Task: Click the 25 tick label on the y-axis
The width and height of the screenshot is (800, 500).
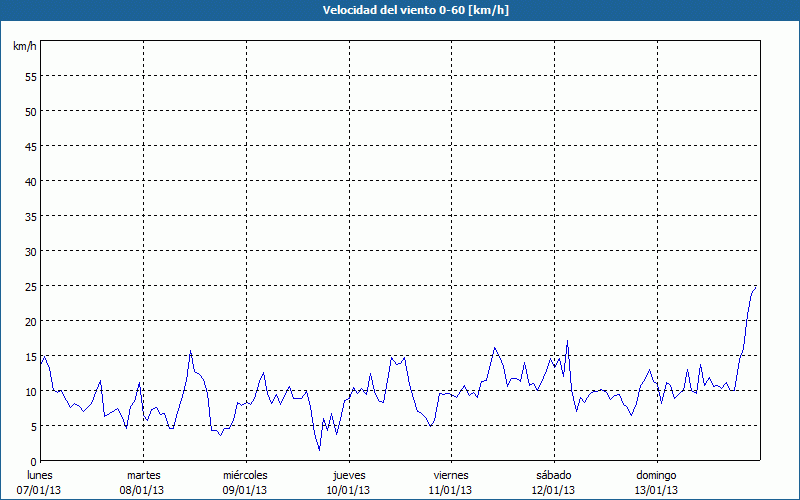Action: pyautogui.click(x=30, y=286)
